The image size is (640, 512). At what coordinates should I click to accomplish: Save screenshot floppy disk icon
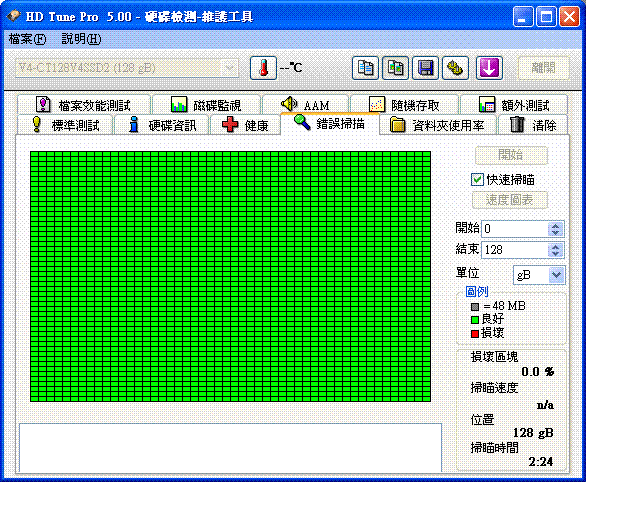425,68
